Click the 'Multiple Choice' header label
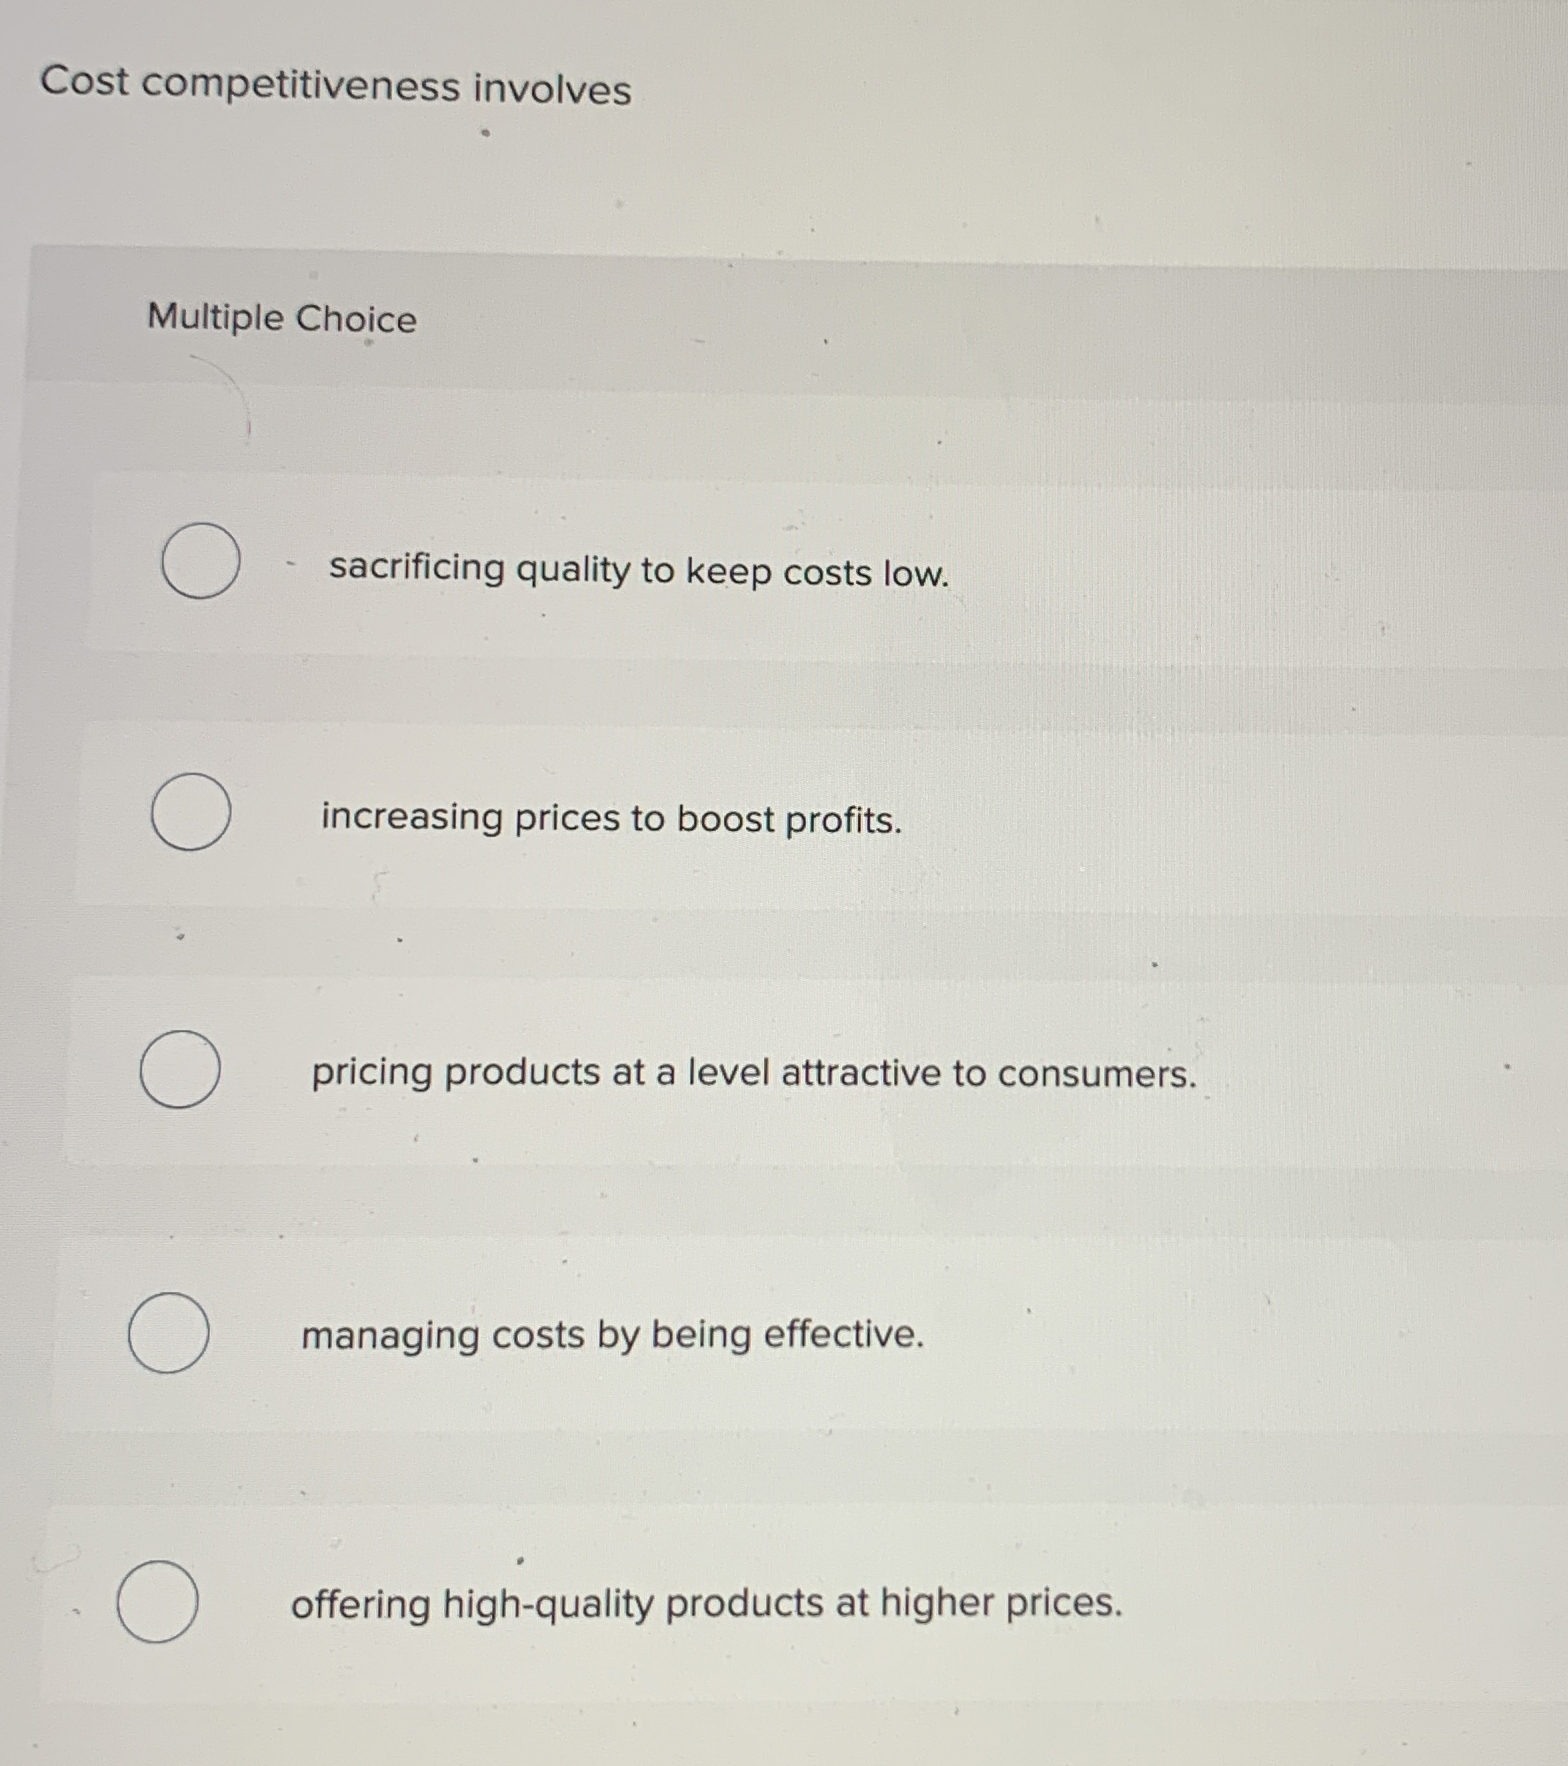Image resolution: width=1568 pixels, height=1766 pixels. click(280, 319)
